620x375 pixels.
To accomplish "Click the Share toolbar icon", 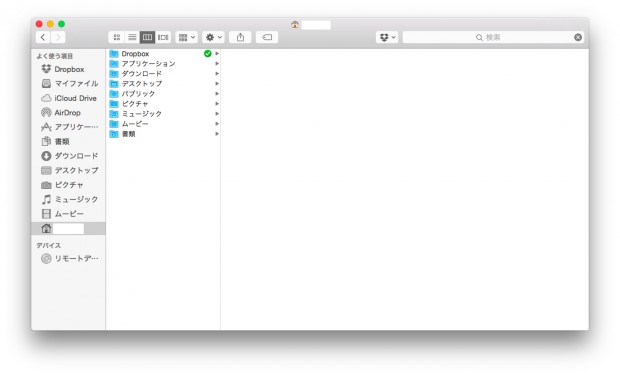I will tap(240, 37).
